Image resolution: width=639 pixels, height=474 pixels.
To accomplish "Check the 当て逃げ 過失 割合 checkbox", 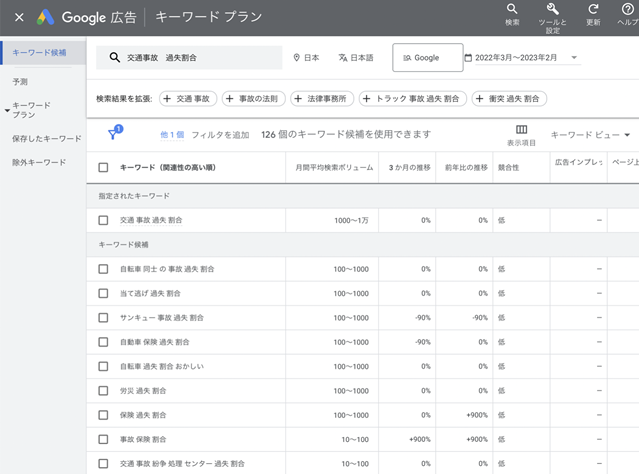I will click(x=104, y=293).
